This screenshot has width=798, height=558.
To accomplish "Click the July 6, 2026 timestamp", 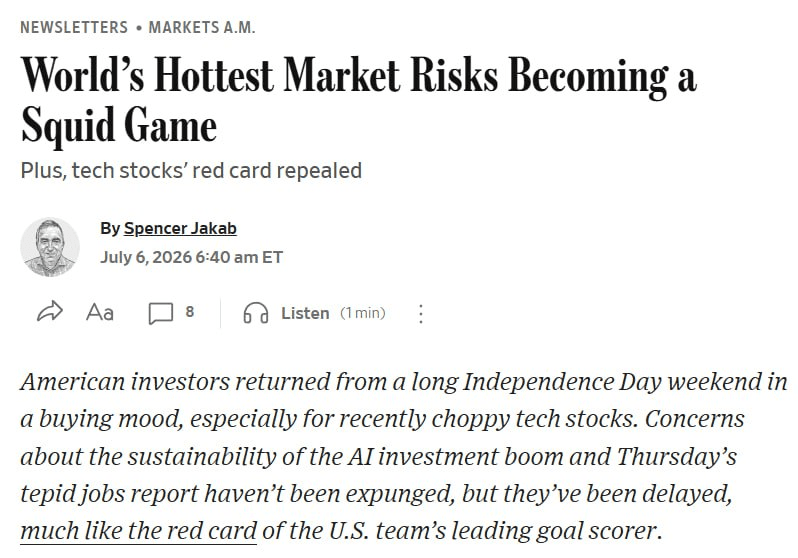I will click(191, 257).
